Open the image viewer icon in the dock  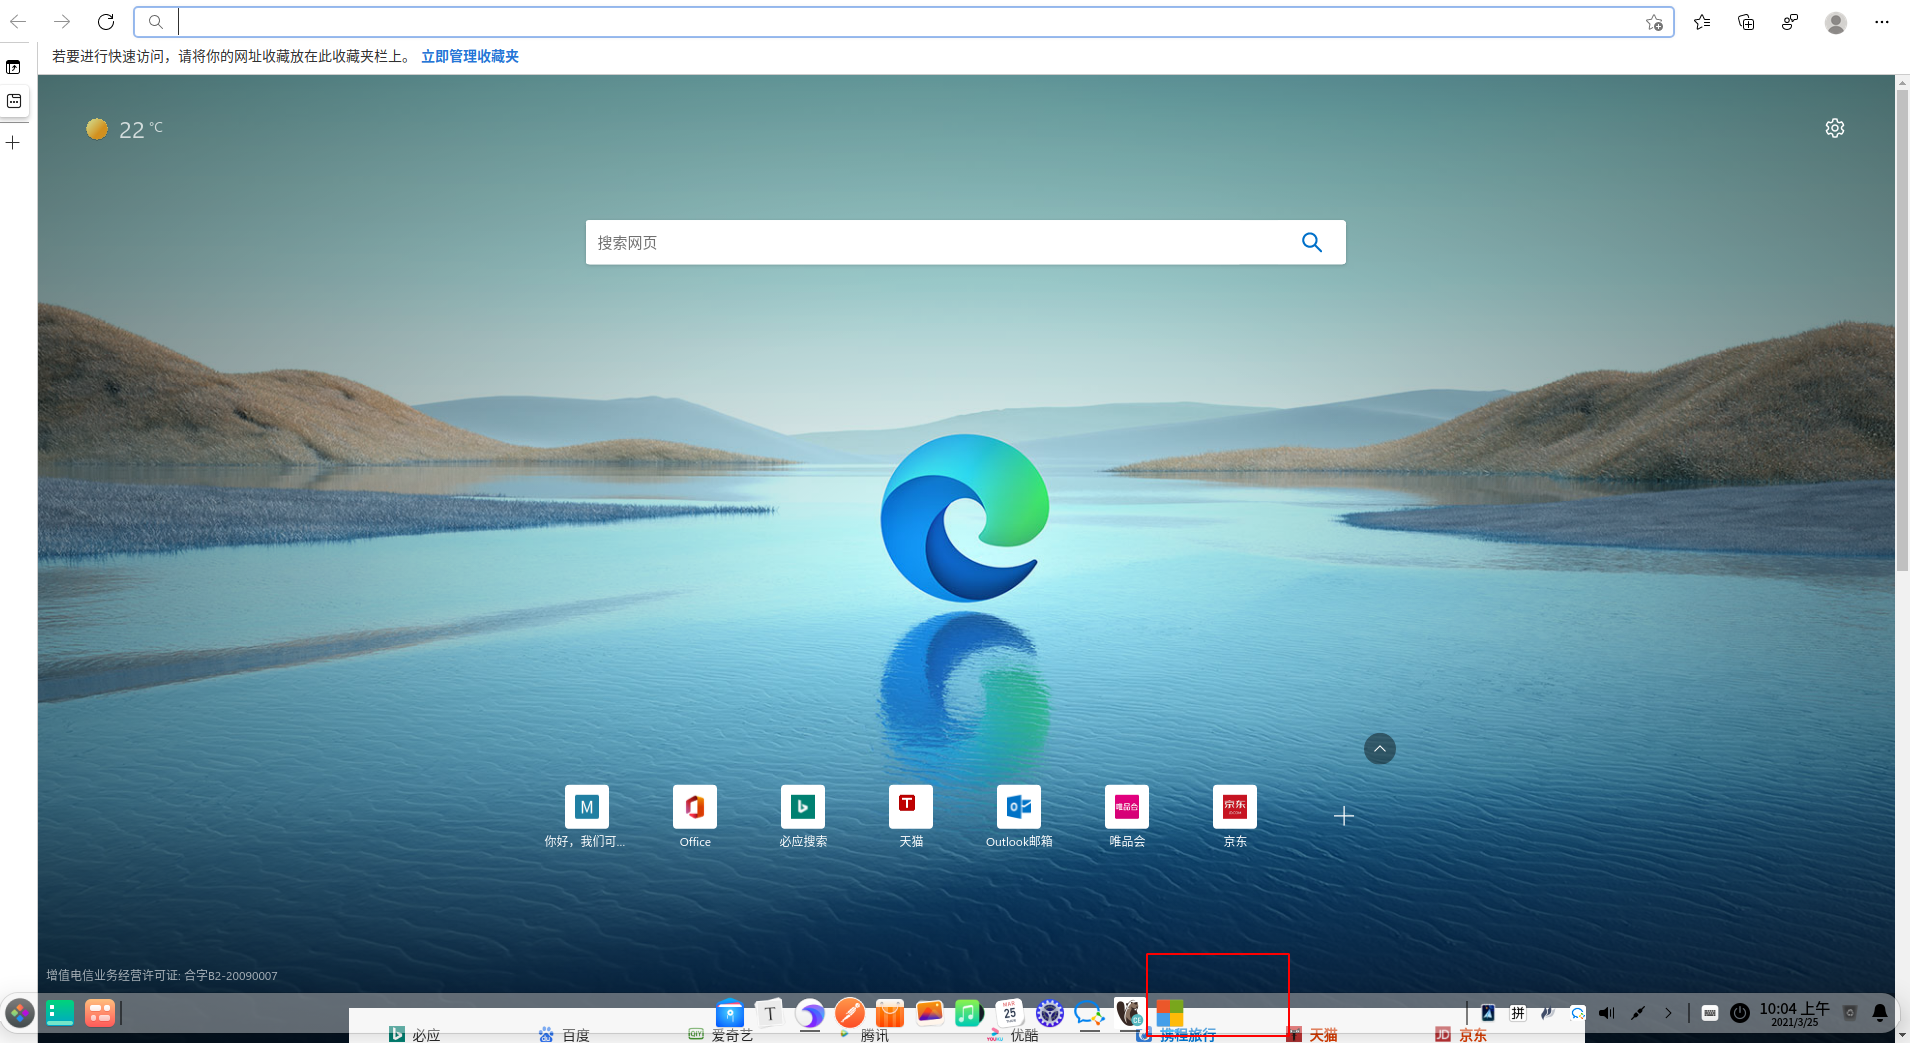point(930,1013)
